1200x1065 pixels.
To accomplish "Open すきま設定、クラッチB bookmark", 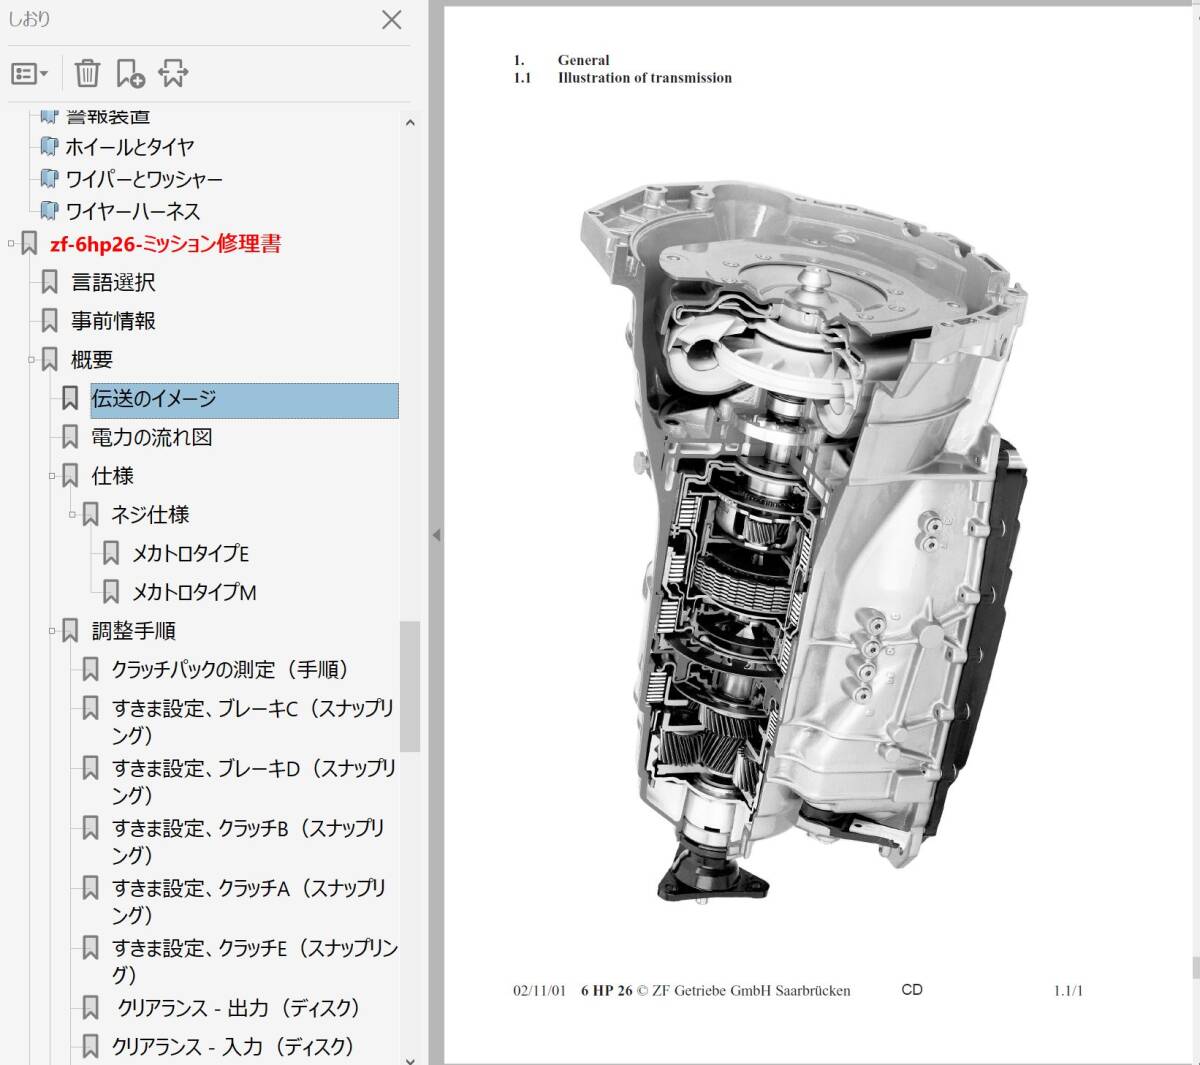I will tap(248, 841).
